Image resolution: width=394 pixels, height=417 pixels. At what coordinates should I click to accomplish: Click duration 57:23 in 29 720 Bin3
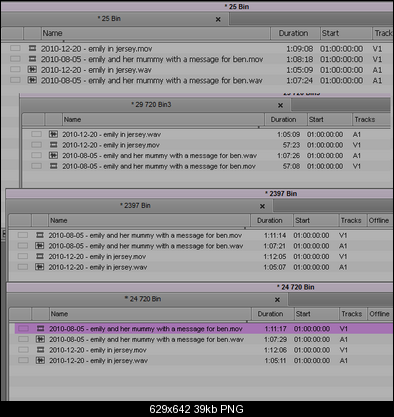pos(291,145)
